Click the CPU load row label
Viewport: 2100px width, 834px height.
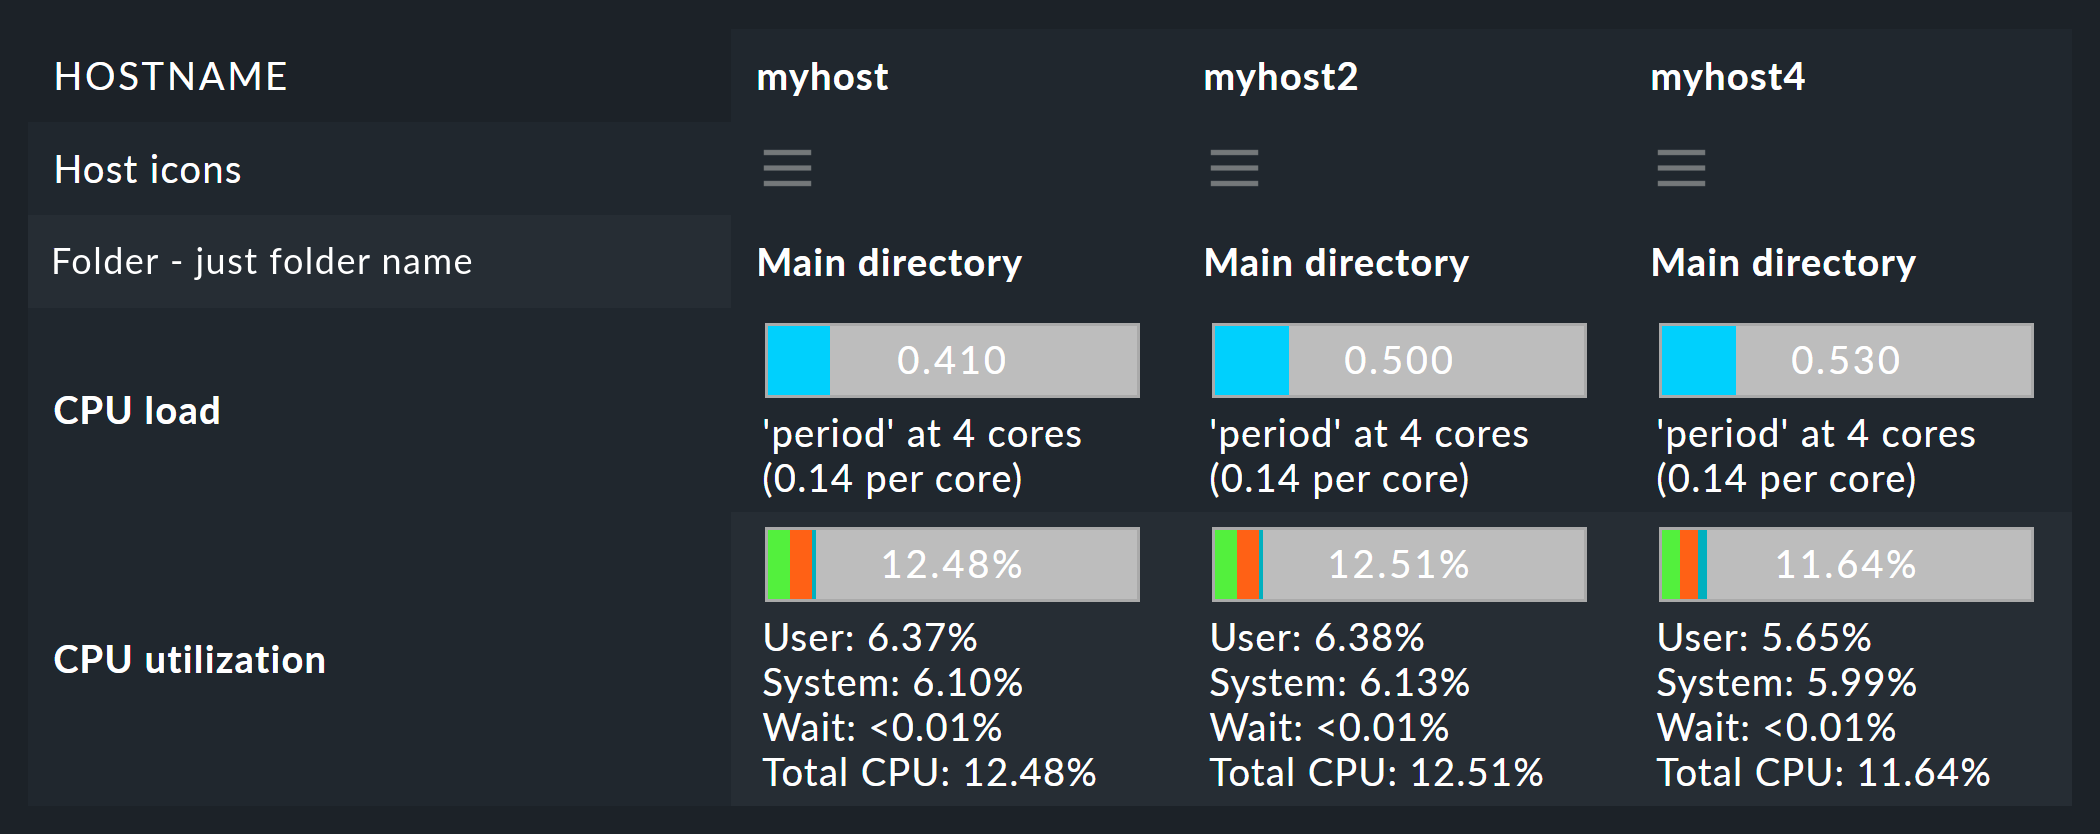pos(137,411)
